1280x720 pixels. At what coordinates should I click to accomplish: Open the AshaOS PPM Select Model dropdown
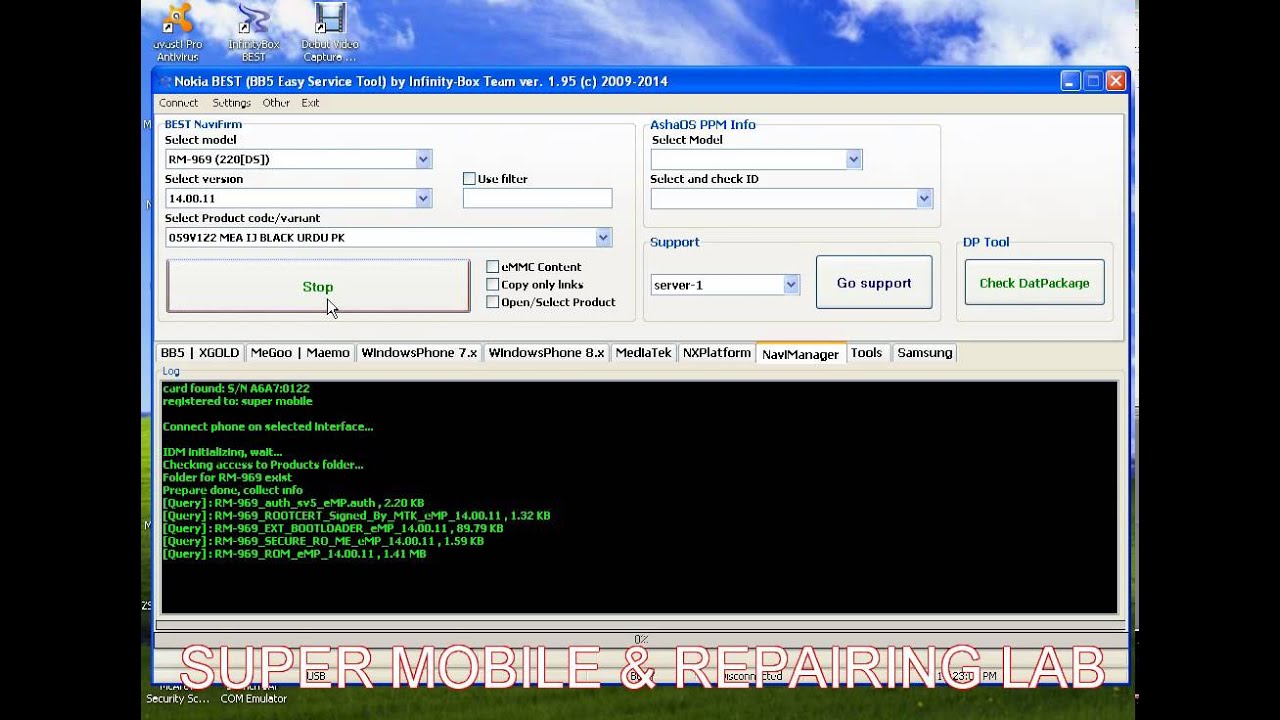pyautogui.click(x=853, y=159)
